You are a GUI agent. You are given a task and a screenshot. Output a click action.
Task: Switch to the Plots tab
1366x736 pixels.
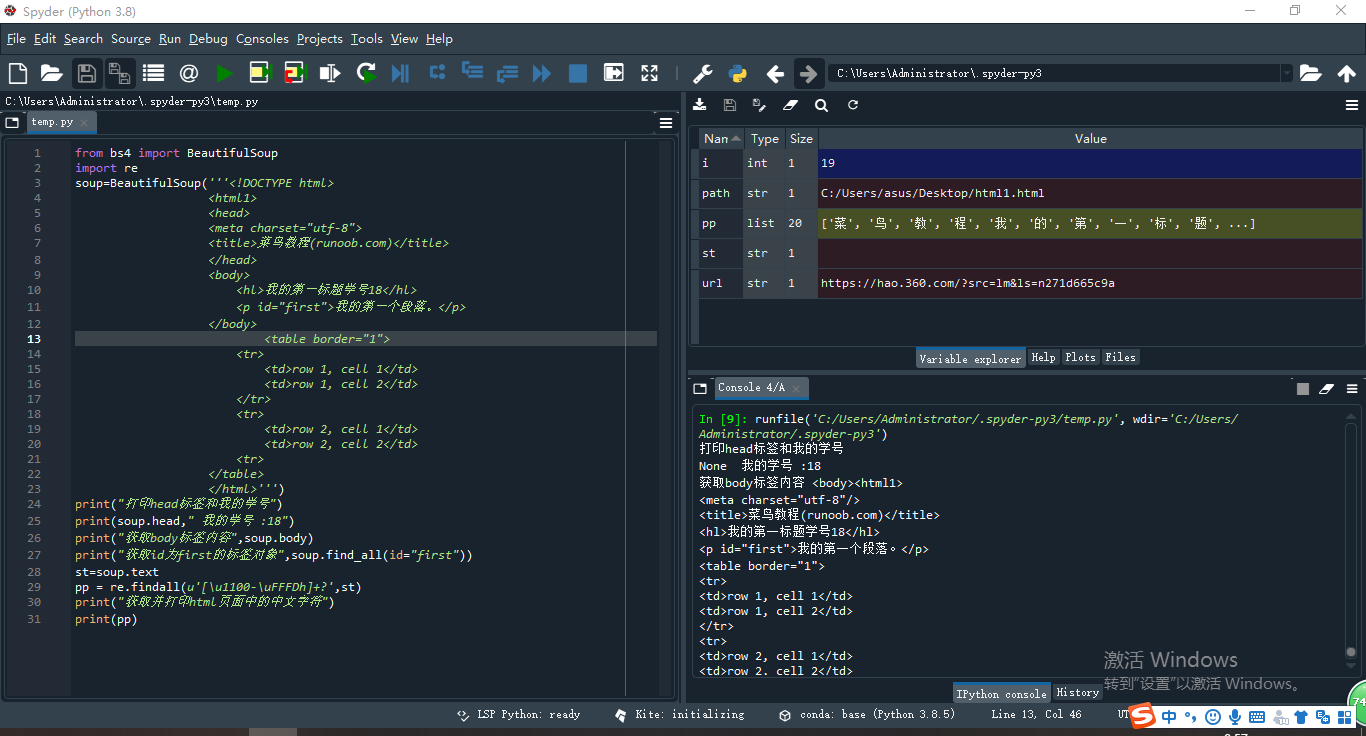point(1080,357)
